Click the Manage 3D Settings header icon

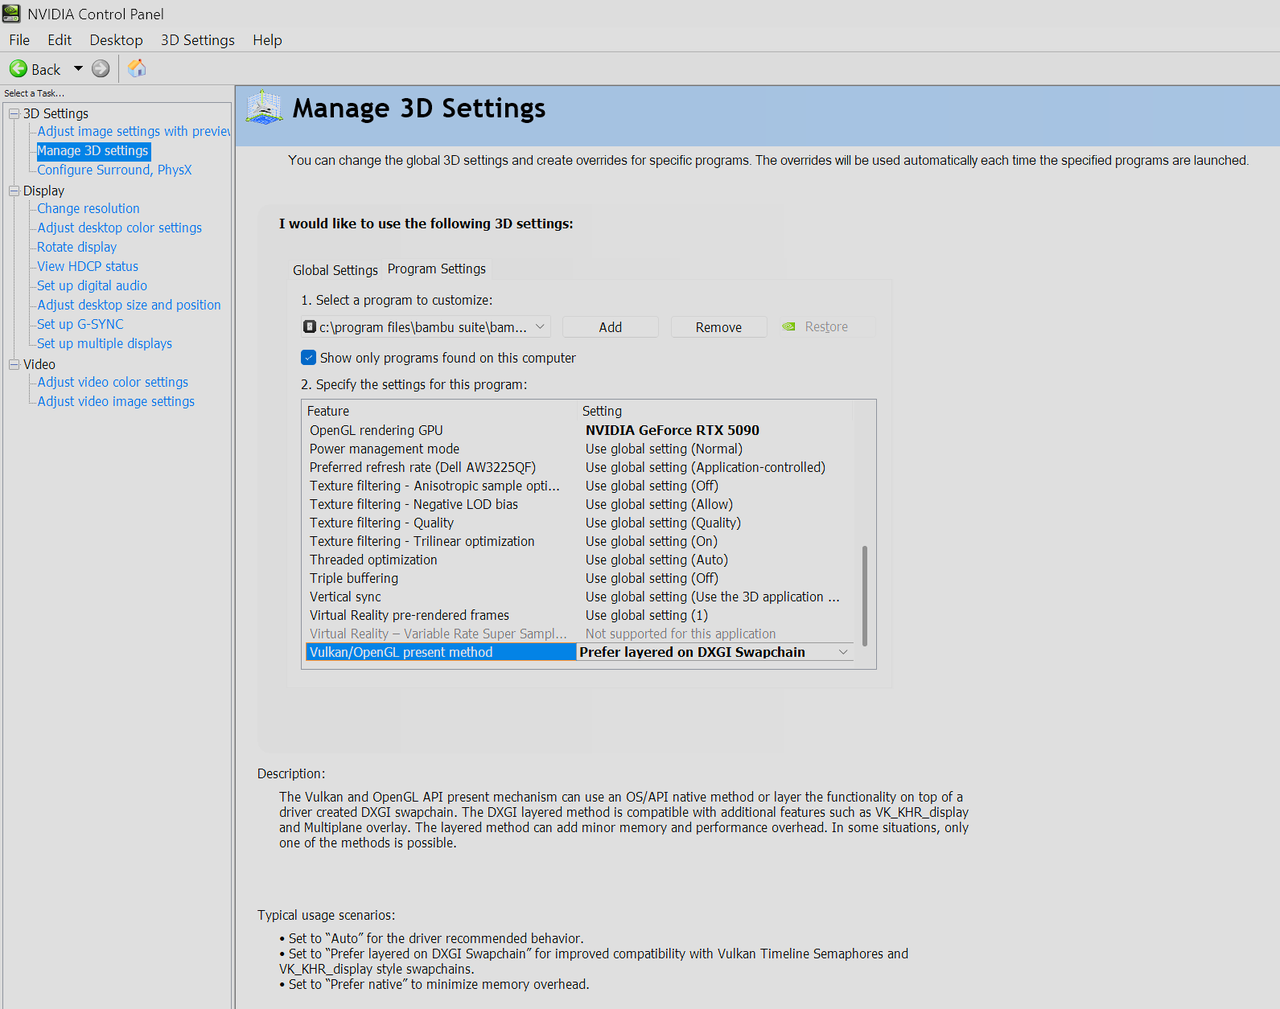265,107
